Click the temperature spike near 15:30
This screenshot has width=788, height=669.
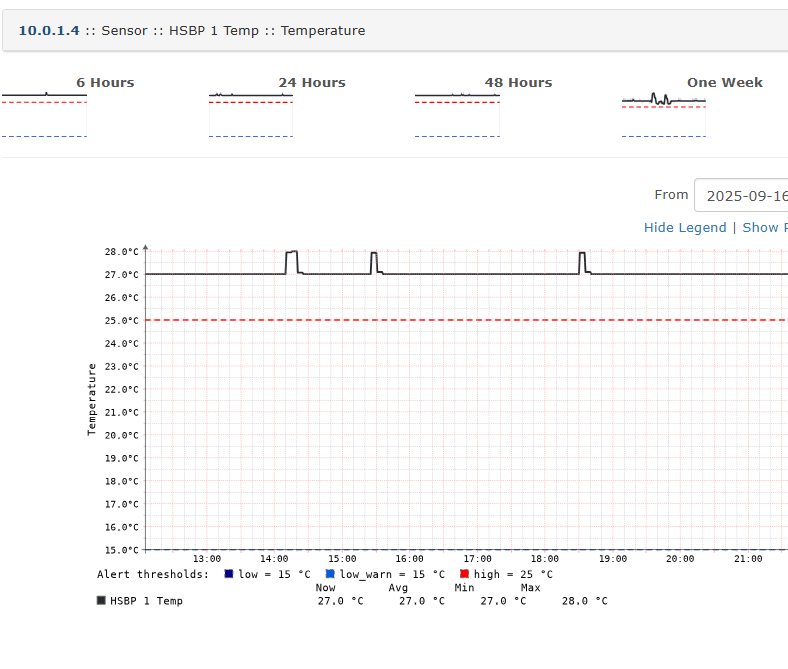[374, 253]
